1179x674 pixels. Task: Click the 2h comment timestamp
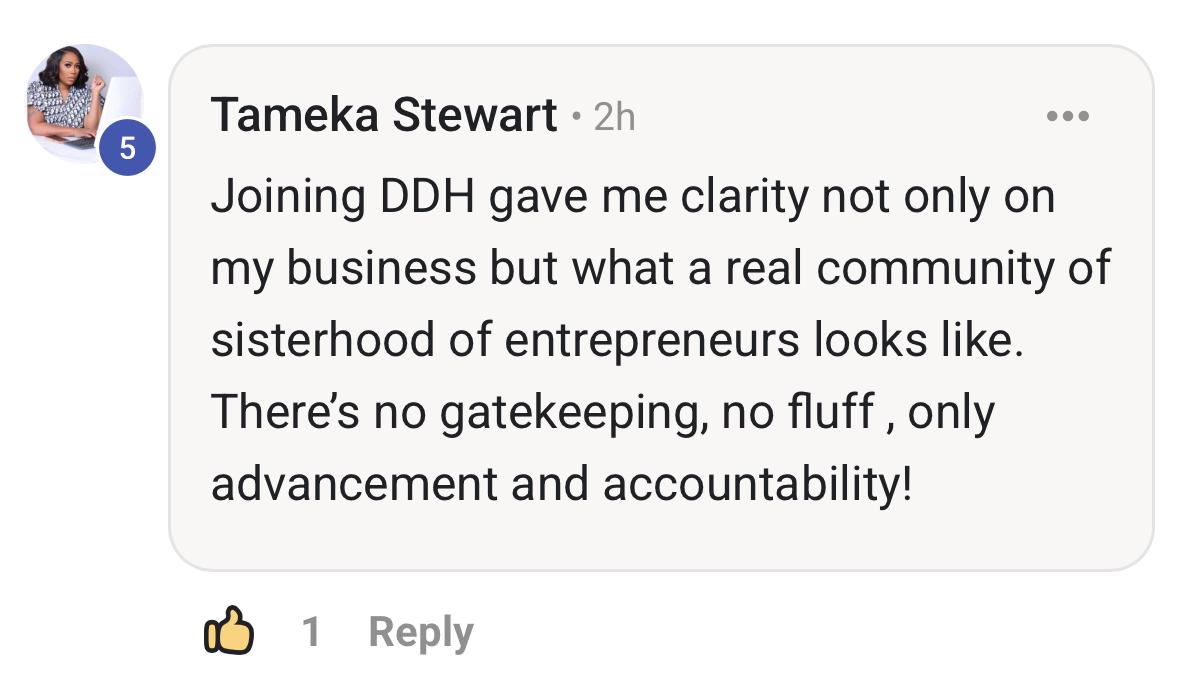pyautogui.click(x=614, y=118)
